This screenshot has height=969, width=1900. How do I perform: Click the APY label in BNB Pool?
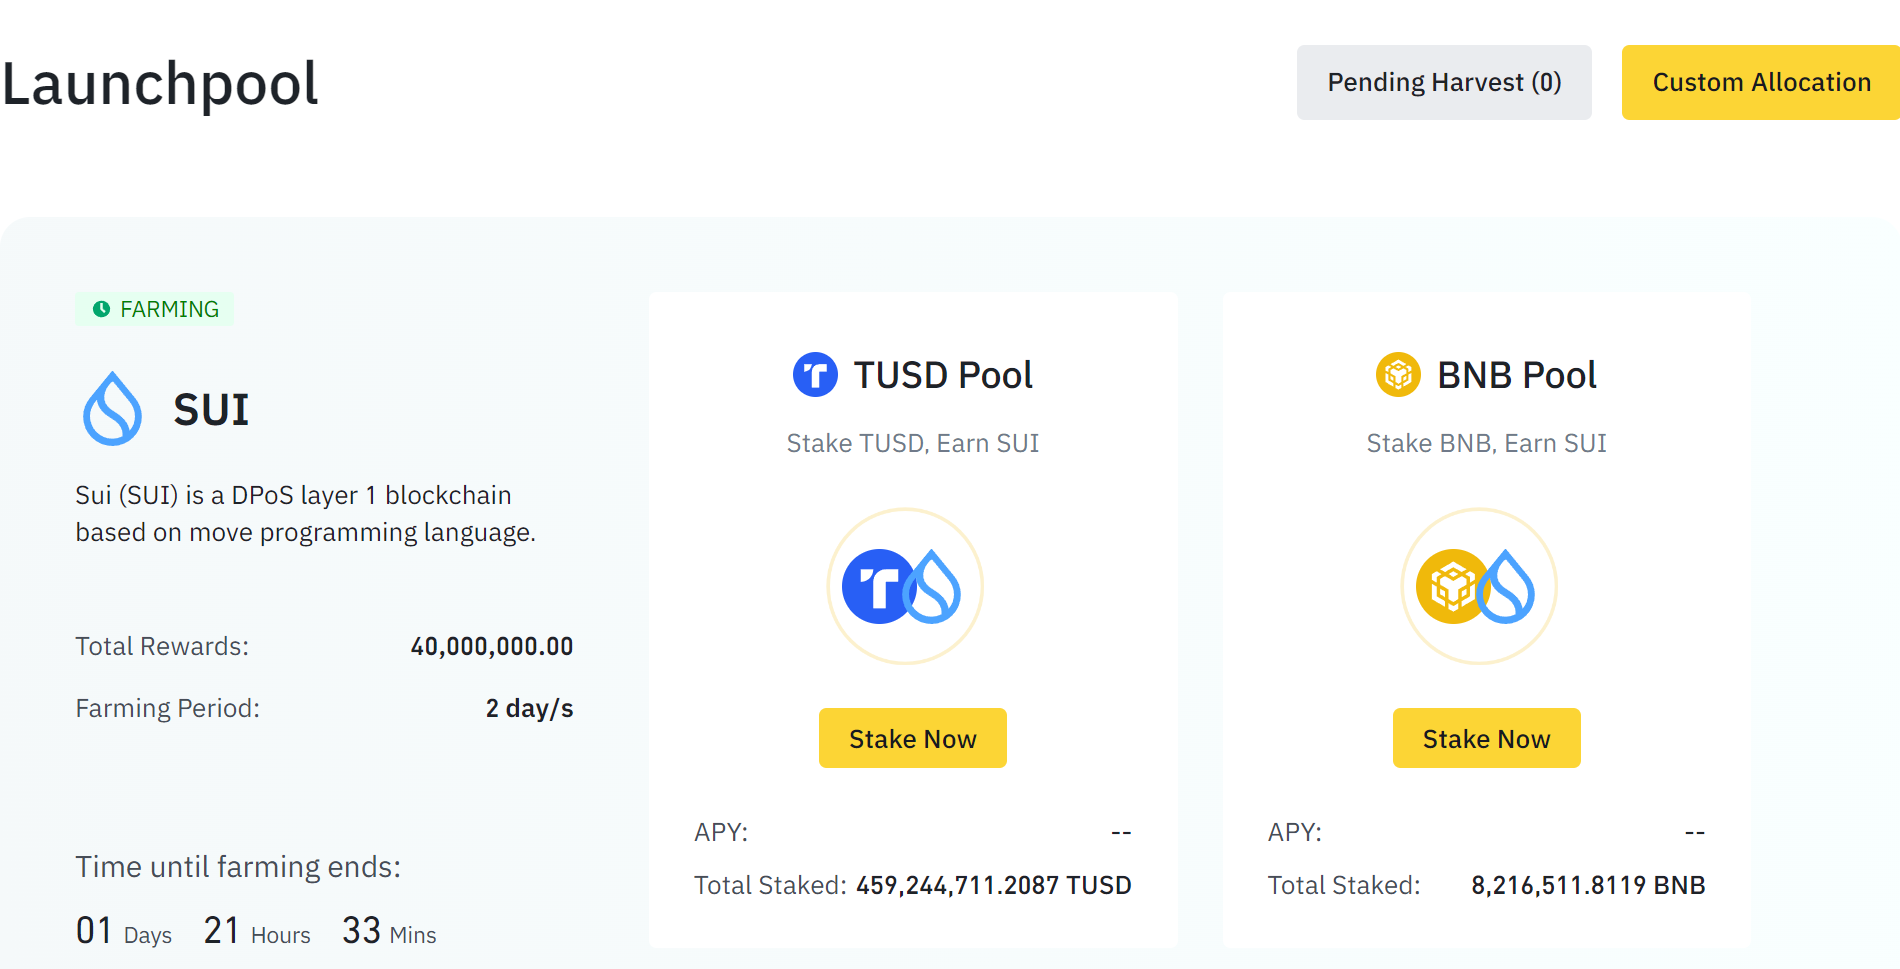coord(1295,832)
